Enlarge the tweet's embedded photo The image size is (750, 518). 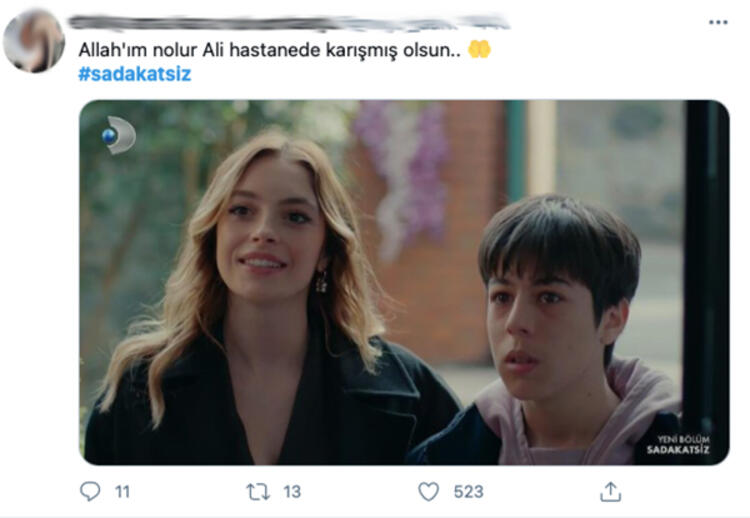[404, 282]
